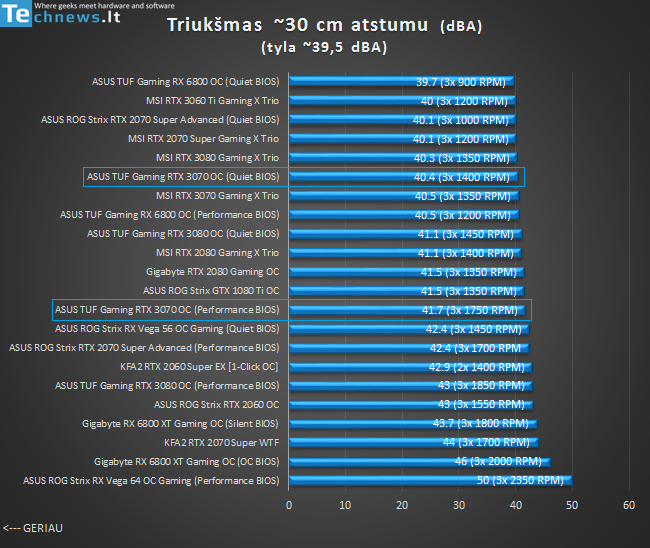Click the bar labeled '40.5 (3x 1200 RPM)'

pyautogui.click(x=404, y=215)
